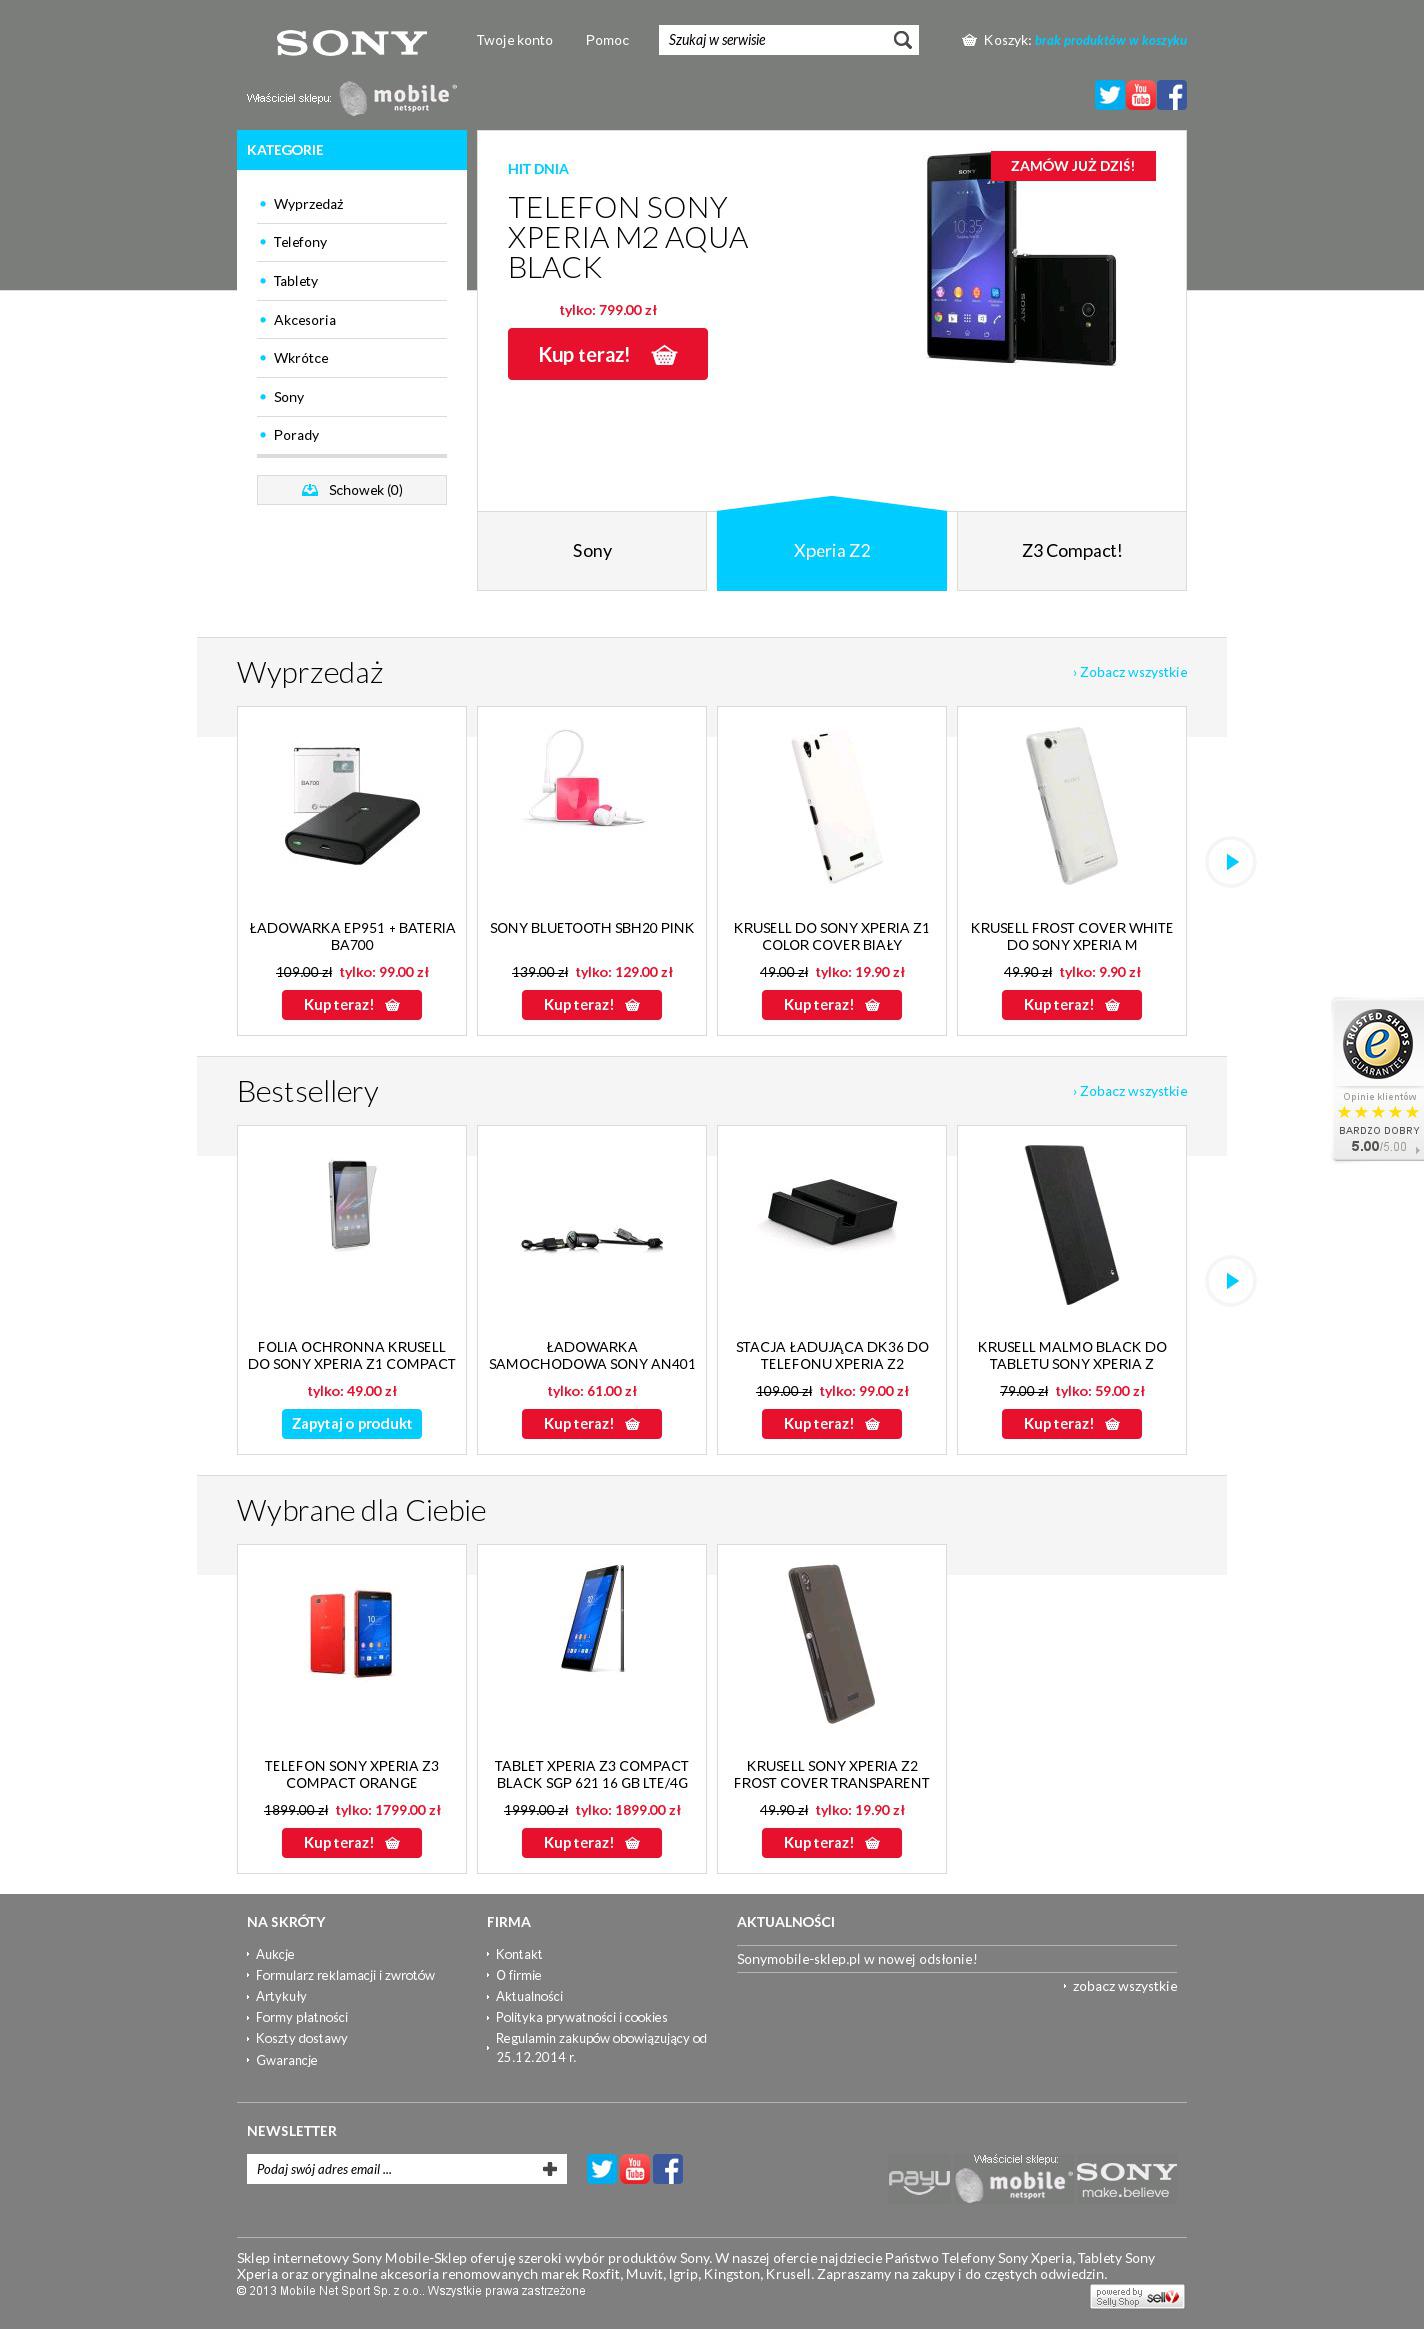Open the YouTube icon in header
The image size is (1424, 2329).
point(1140,95)
